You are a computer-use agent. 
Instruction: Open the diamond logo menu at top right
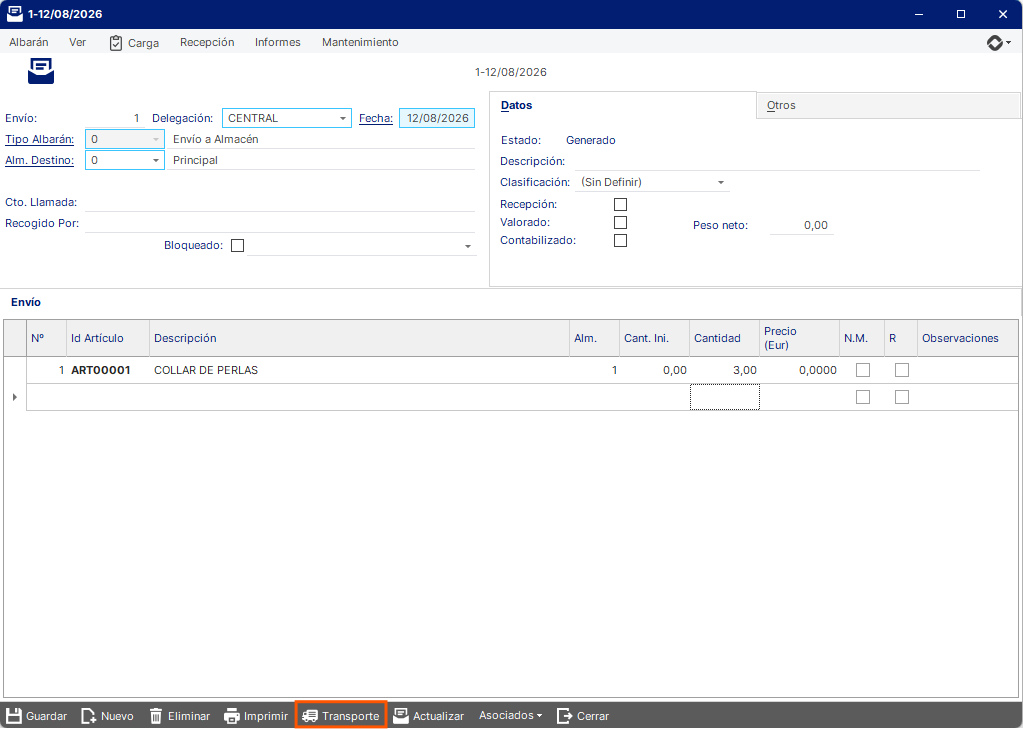pos(998,43)
